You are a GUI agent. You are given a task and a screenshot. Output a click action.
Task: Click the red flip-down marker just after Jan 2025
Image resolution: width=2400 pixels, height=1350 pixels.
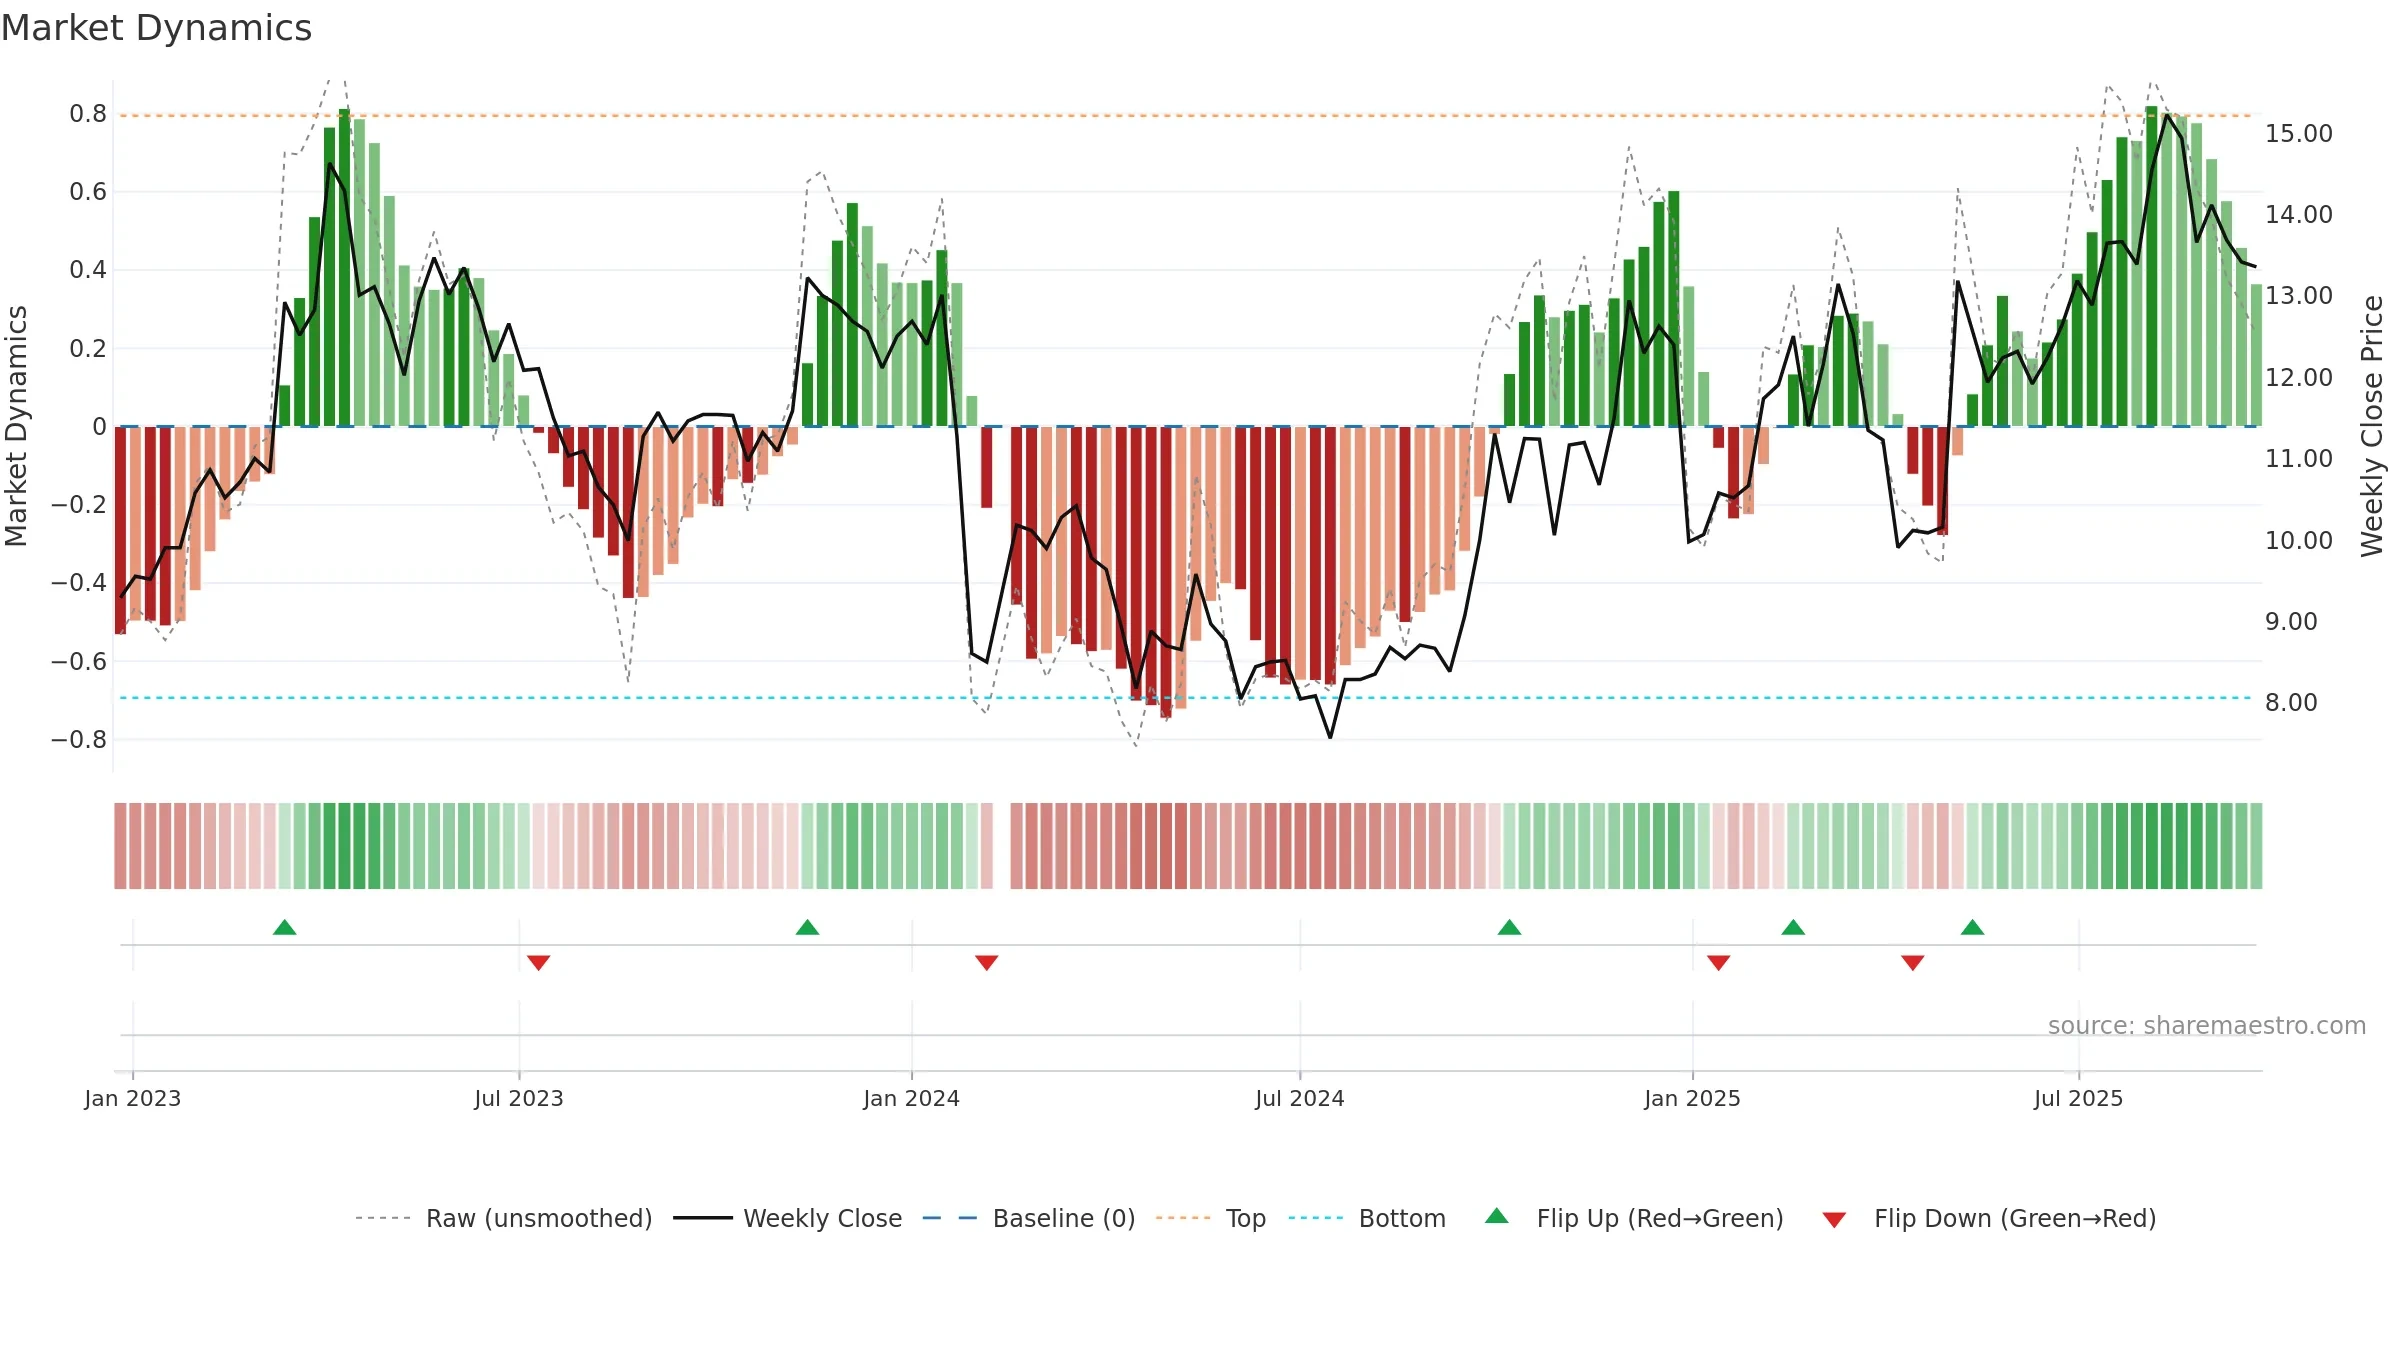coord(1719,963)
